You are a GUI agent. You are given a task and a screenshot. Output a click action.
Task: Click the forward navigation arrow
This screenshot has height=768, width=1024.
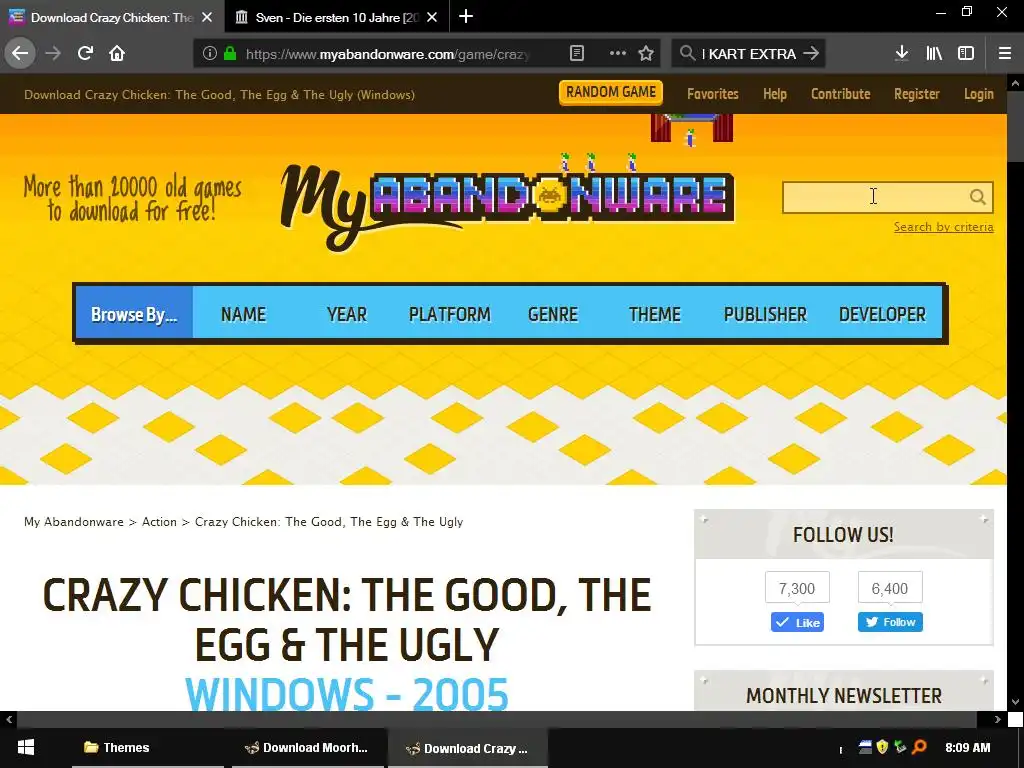53,53
